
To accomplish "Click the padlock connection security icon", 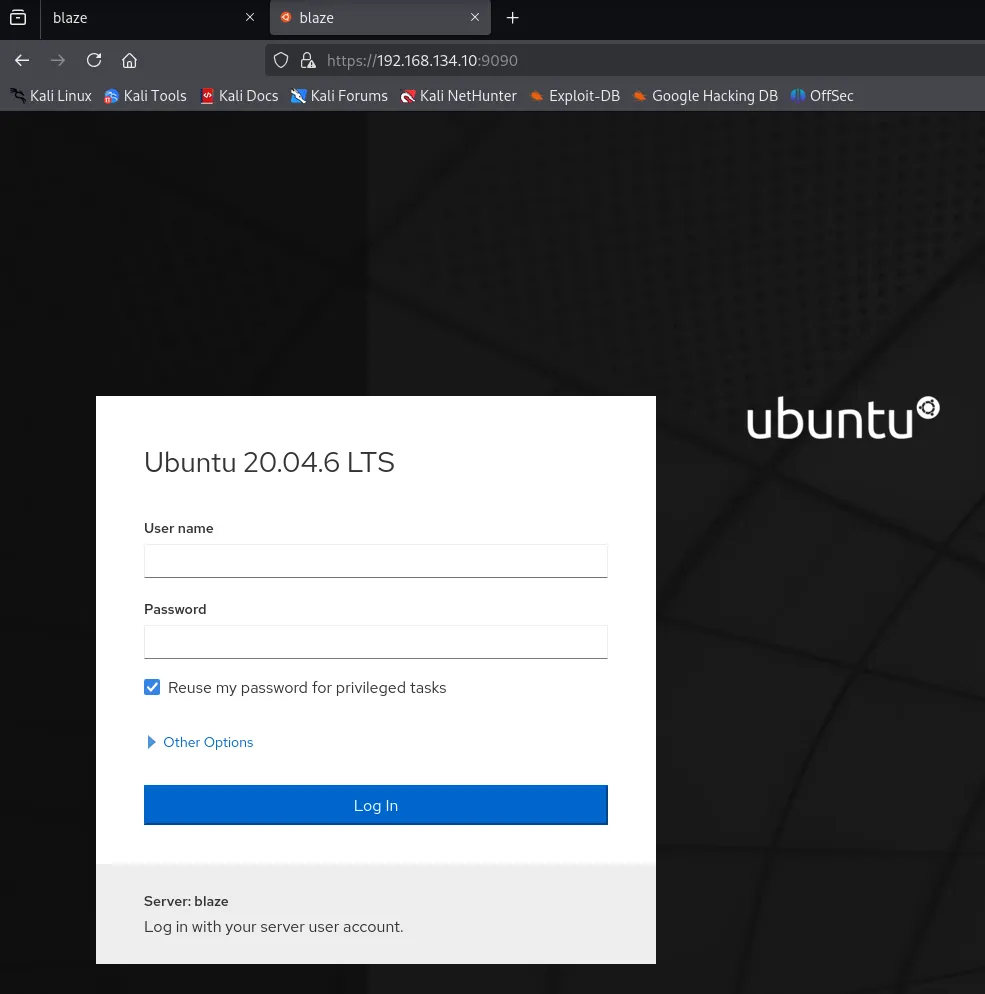I will [307, 60].
